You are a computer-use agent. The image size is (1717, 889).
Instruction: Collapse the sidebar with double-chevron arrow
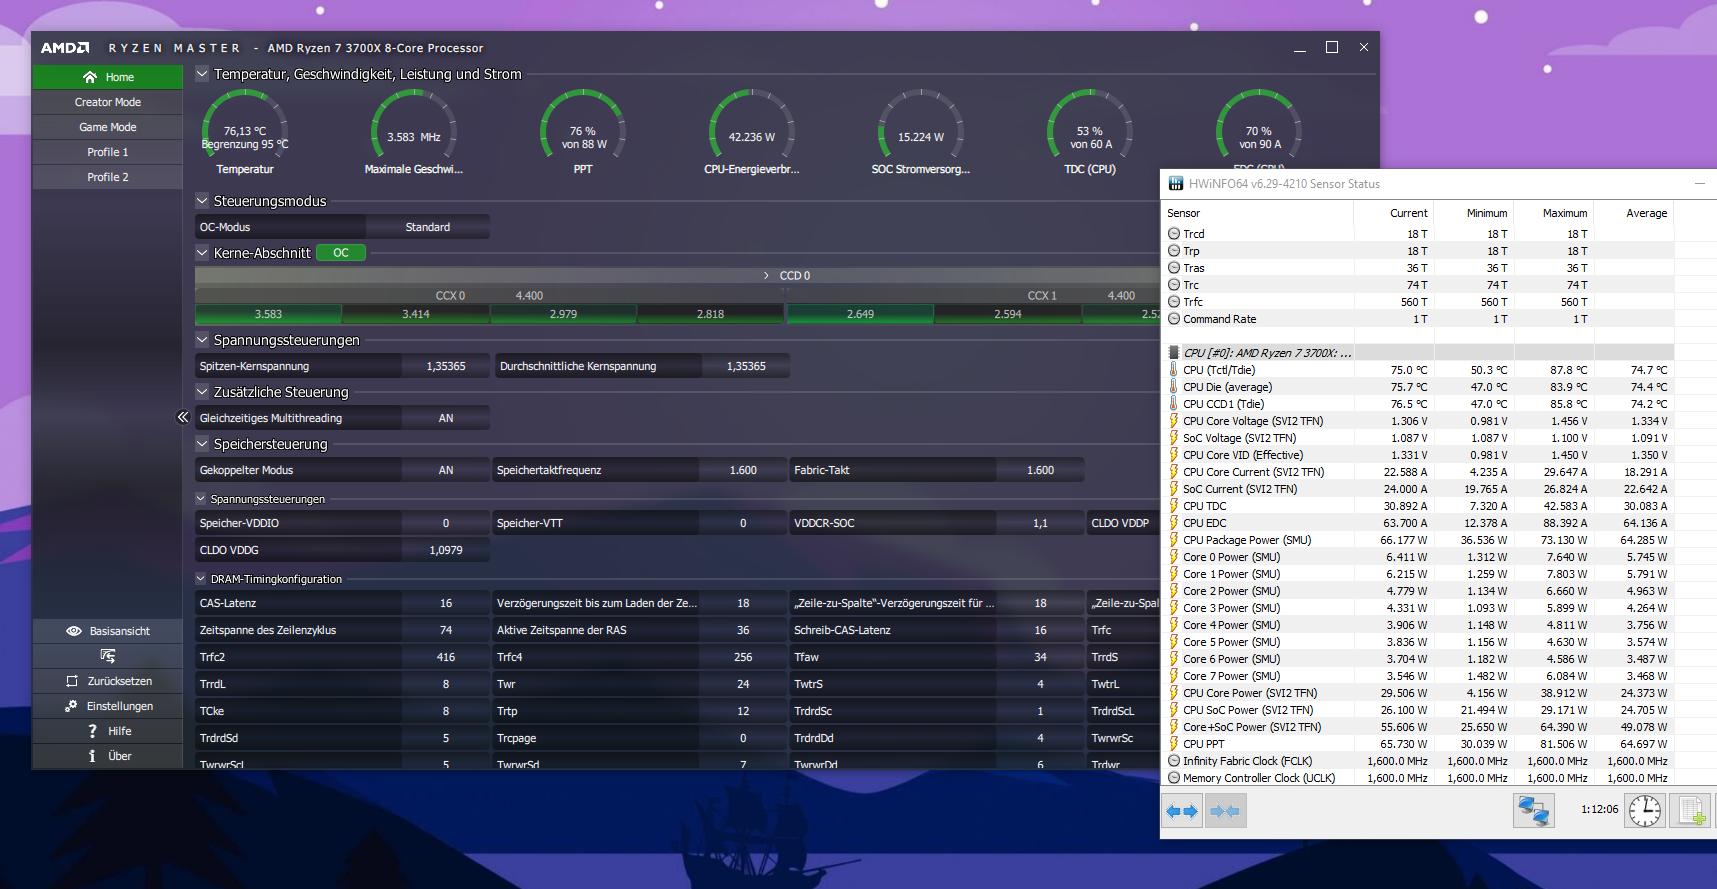click(x=183, y=417)
